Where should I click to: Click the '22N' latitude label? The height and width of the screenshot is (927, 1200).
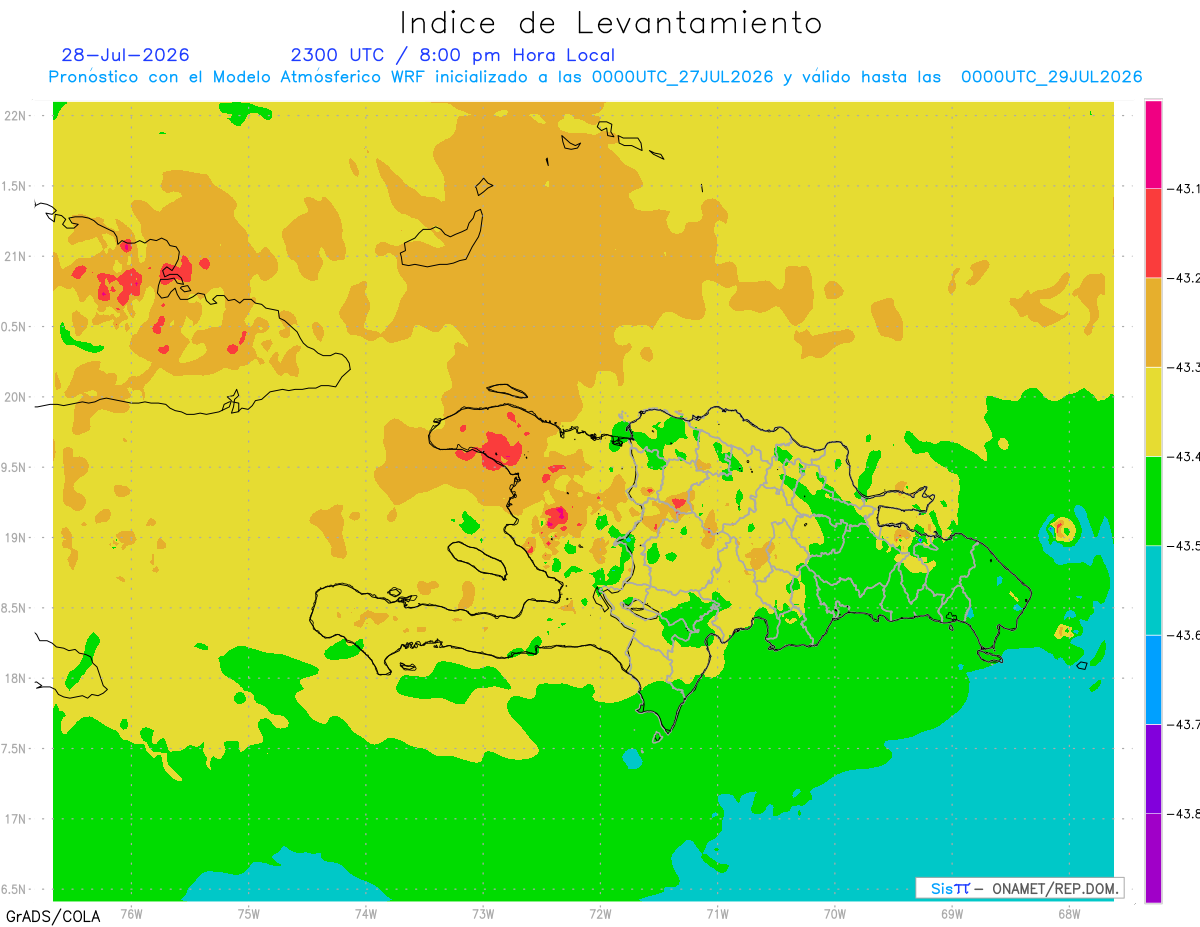tap(17, 116)
